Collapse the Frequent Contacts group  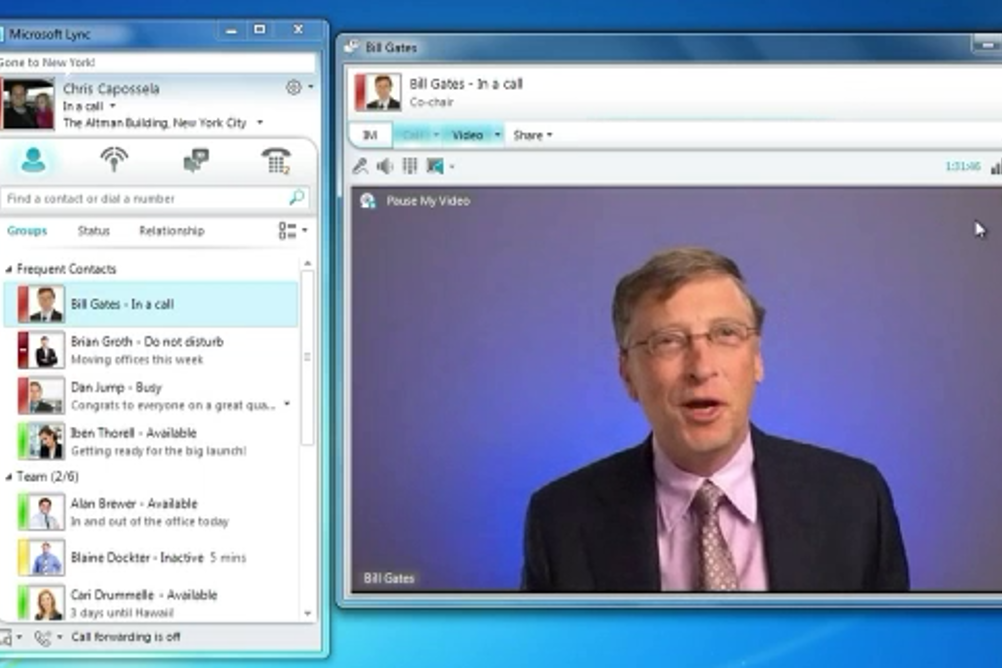9,269
